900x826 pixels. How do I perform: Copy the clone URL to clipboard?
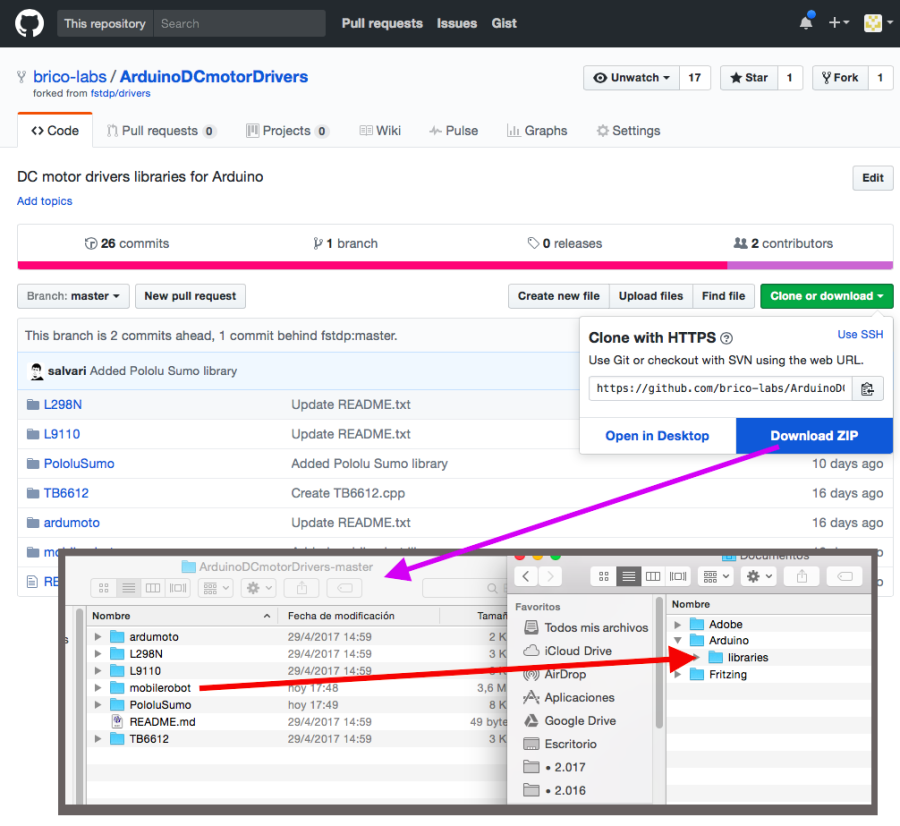point(867,389)
